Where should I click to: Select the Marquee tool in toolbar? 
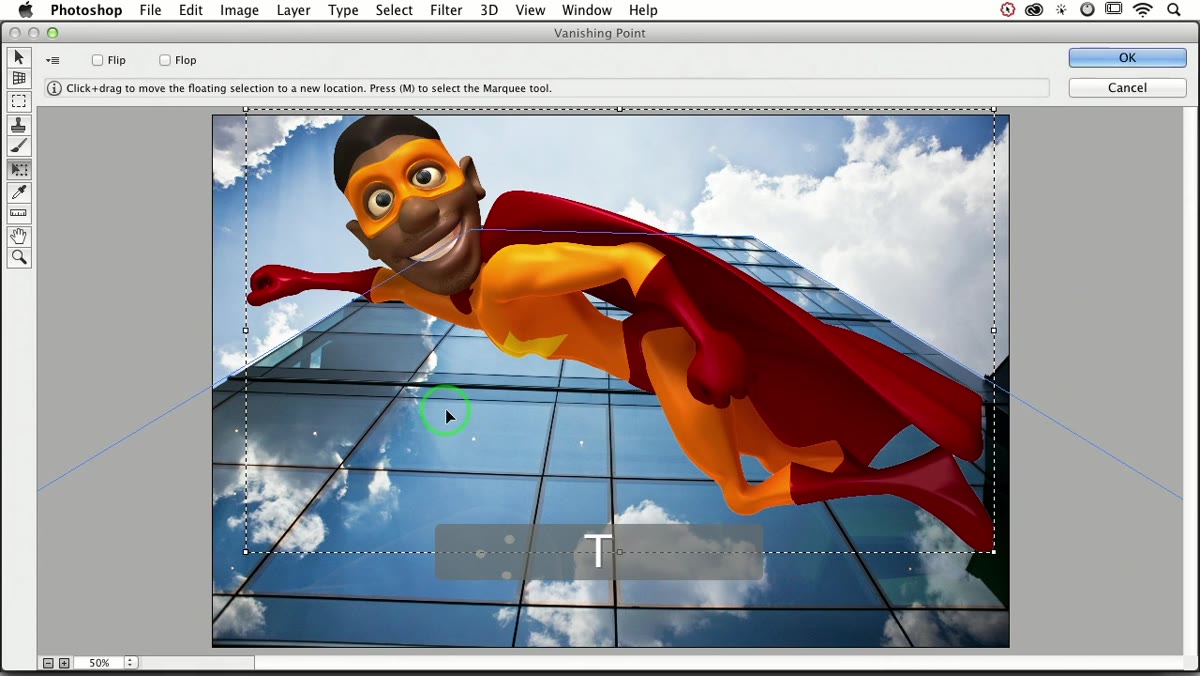[x=19, y=102]
